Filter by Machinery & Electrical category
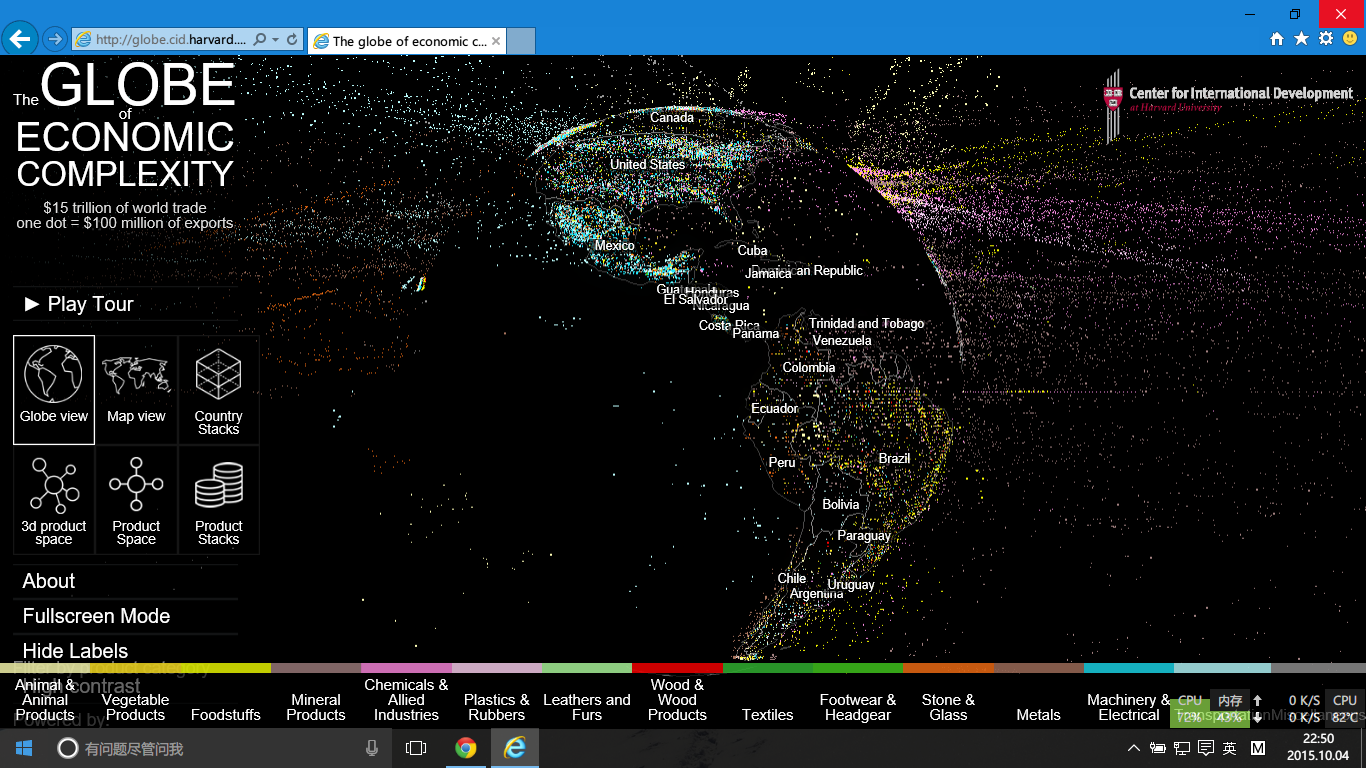The height and width of the screenshot is (768, 1366). pos(1128,707)
